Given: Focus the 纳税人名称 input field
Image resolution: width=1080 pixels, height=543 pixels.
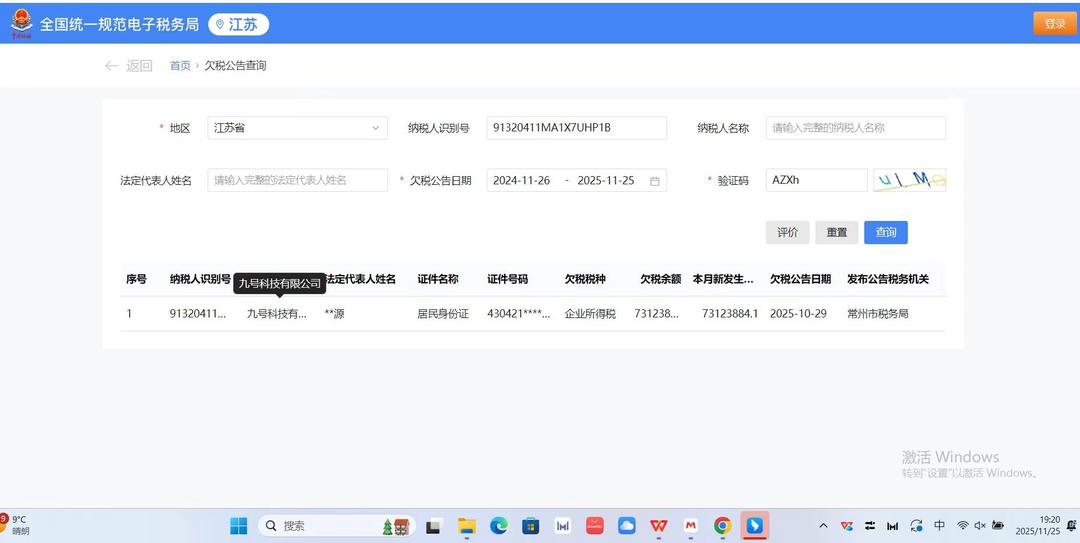Looking at the screenshot, I should (855, 128).
